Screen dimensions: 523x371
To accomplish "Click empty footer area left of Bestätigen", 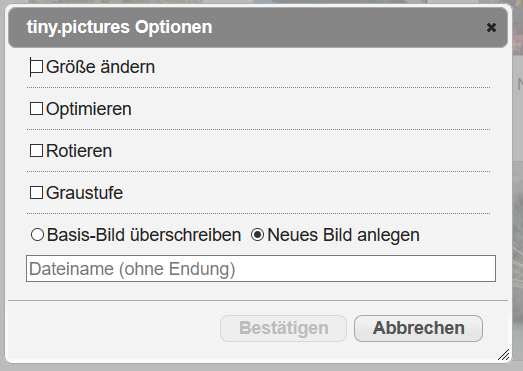I will click(113, 329).
